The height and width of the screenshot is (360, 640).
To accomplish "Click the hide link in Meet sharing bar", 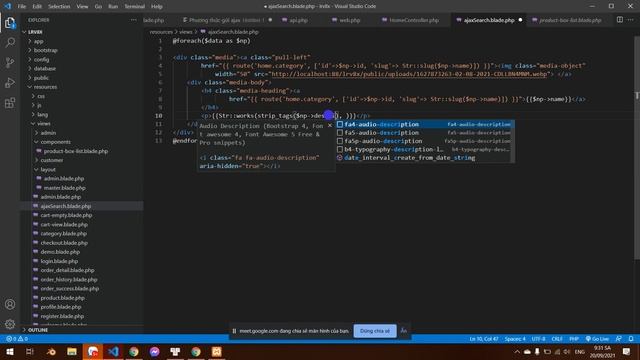I will point(404,331).
